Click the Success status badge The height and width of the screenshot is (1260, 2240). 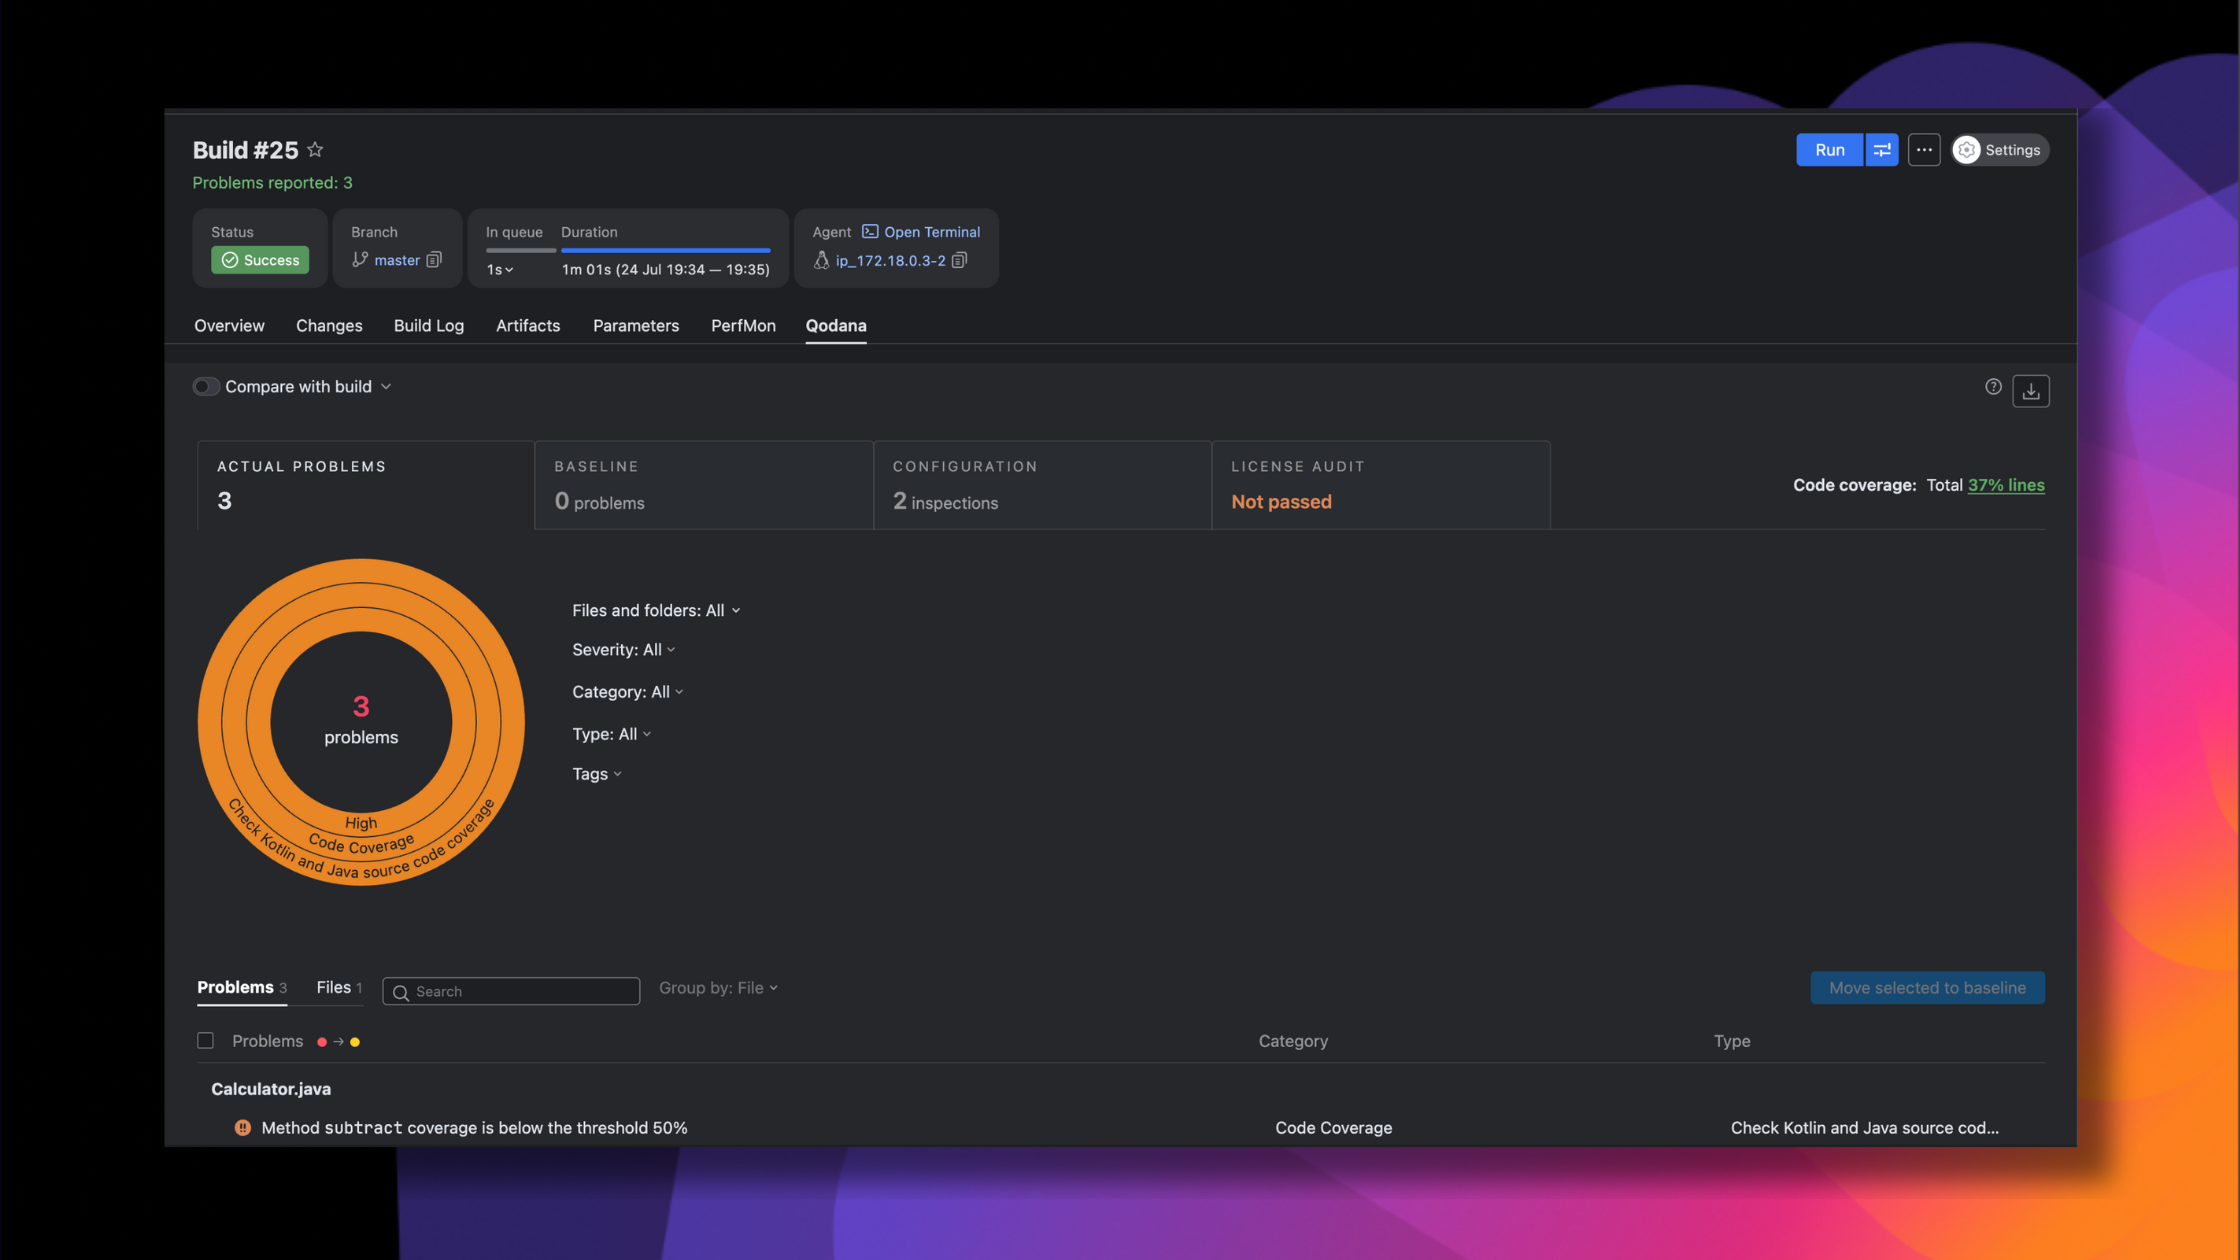260,260
